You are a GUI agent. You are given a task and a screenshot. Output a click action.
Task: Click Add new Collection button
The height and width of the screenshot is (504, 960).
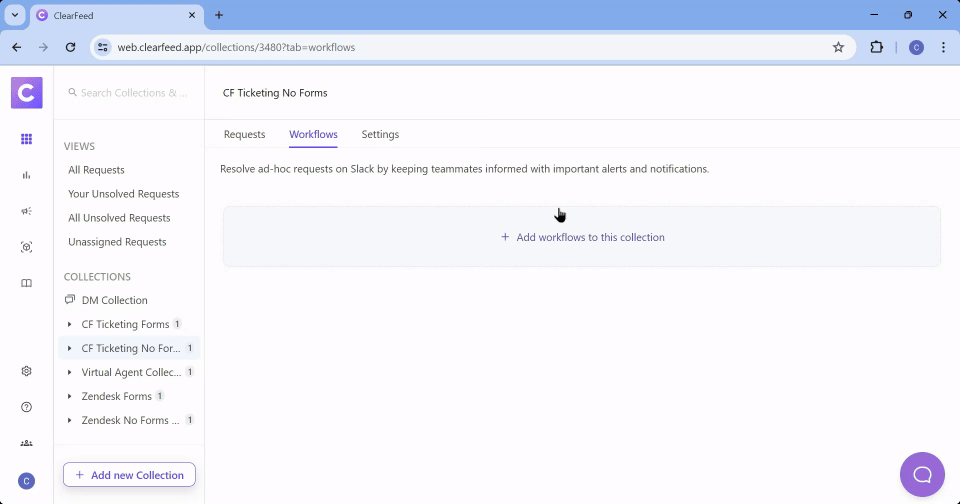(x=129, y=475)
